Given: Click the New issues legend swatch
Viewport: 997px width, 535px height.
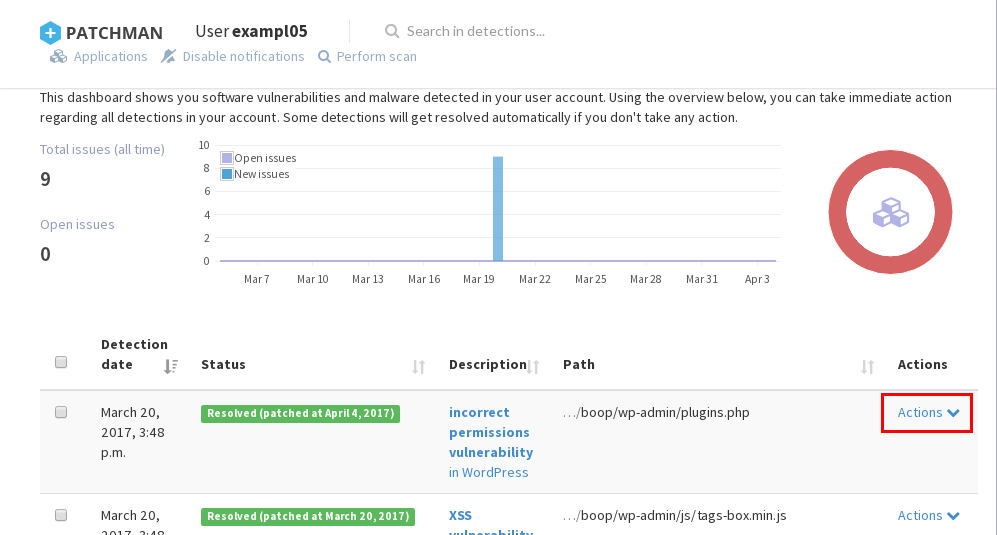Looking at the screenshot, I should click(x=227, y=174).
